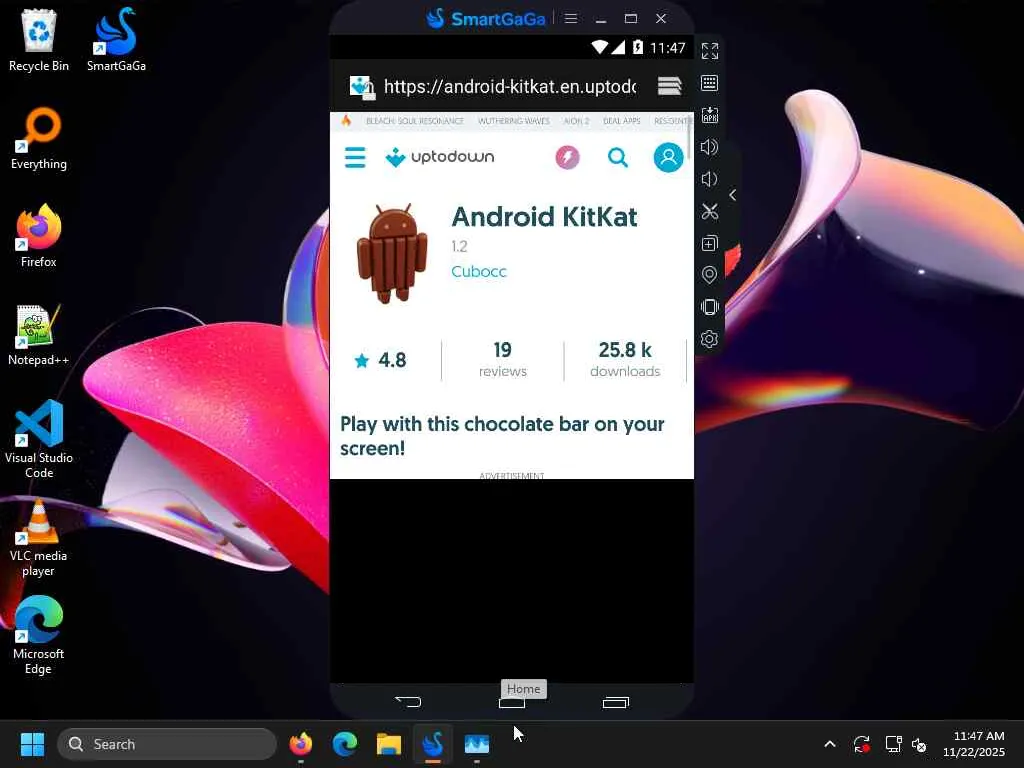
Task: Open the Firefox desktop shortcut
Action: coord(39,236)
